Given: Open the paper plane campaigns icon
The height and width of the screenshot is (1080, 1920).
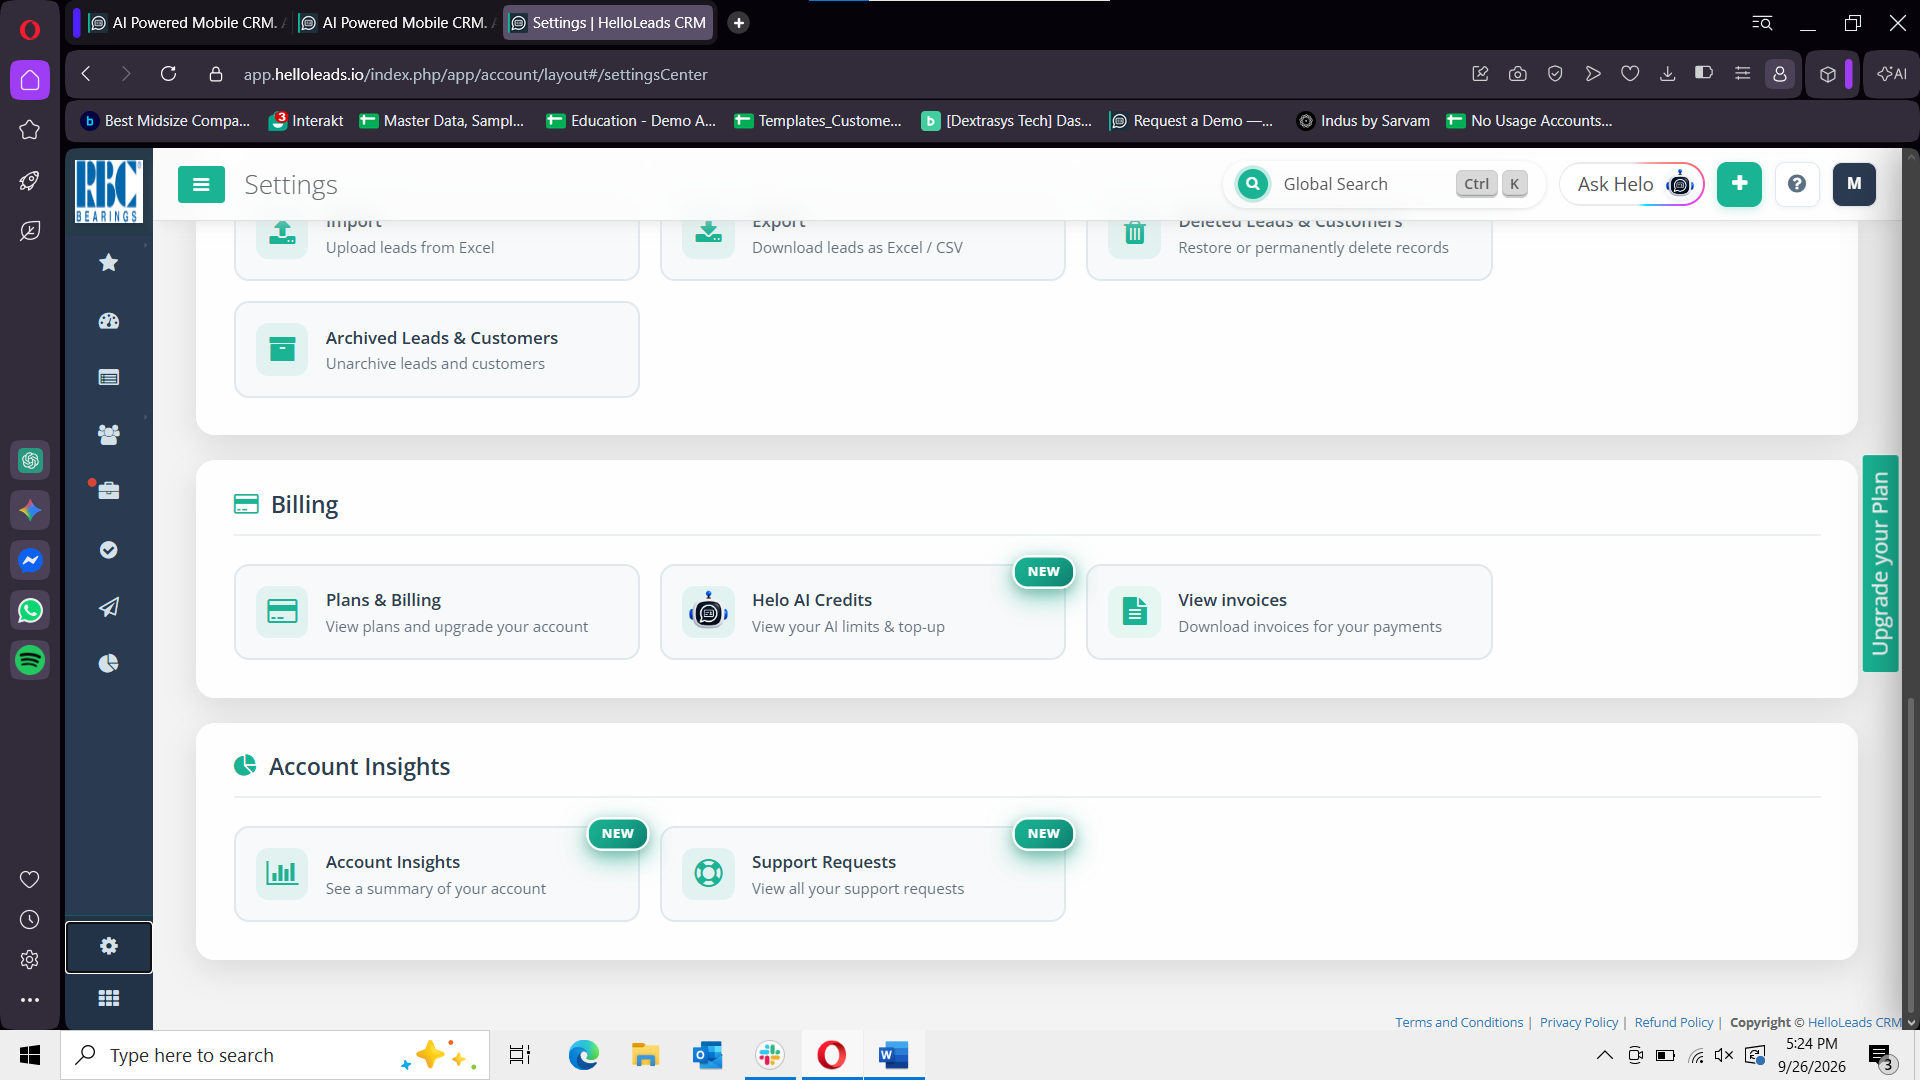Looking at the screenshot, I should pyautogui.click(x=109, y=607).
